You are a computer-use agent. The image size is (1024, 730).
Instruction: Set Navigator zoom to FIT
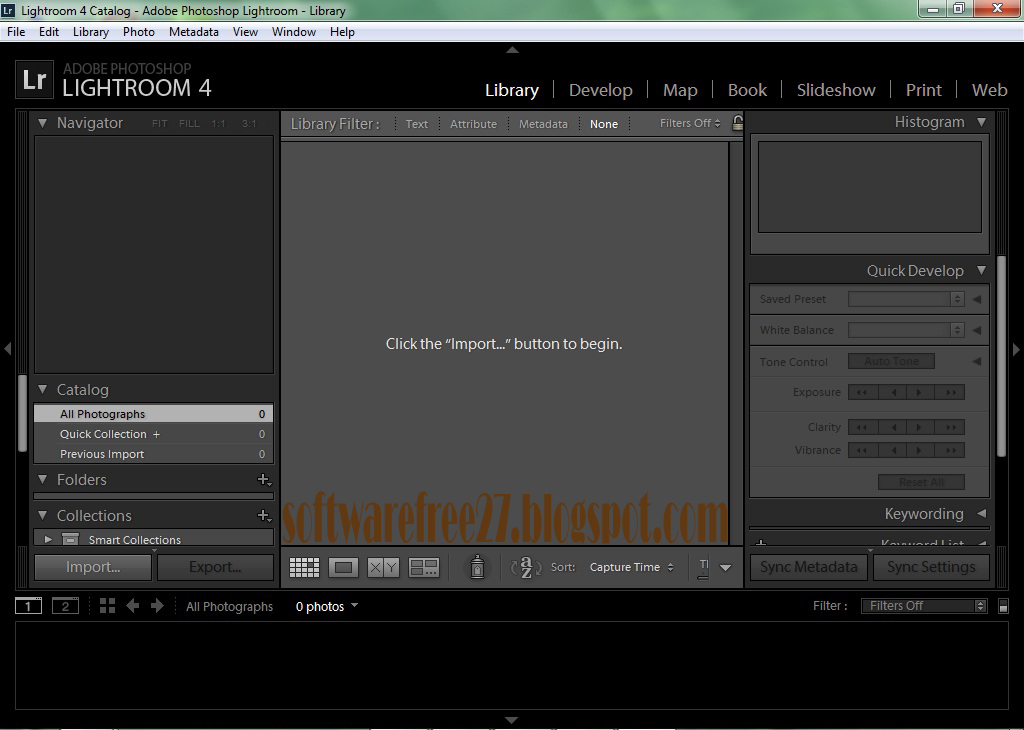click(160, 123)
